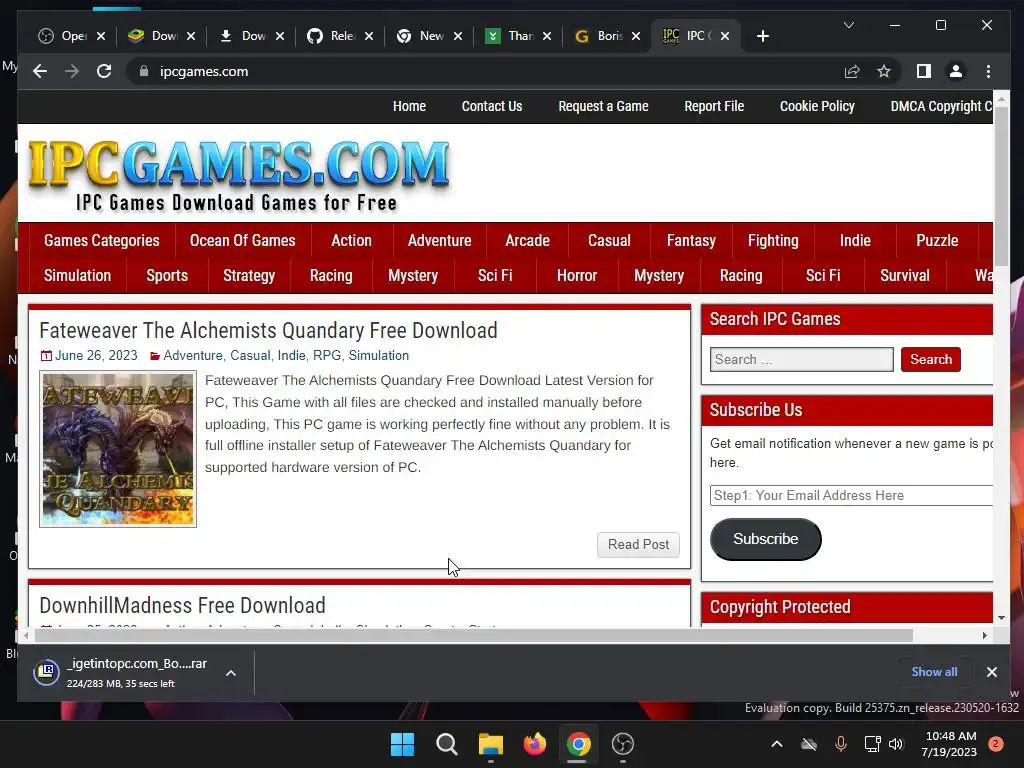
Task: Click the Chrome icon in the taskbar
Action: pyautogui.click(x=579, y=744)
